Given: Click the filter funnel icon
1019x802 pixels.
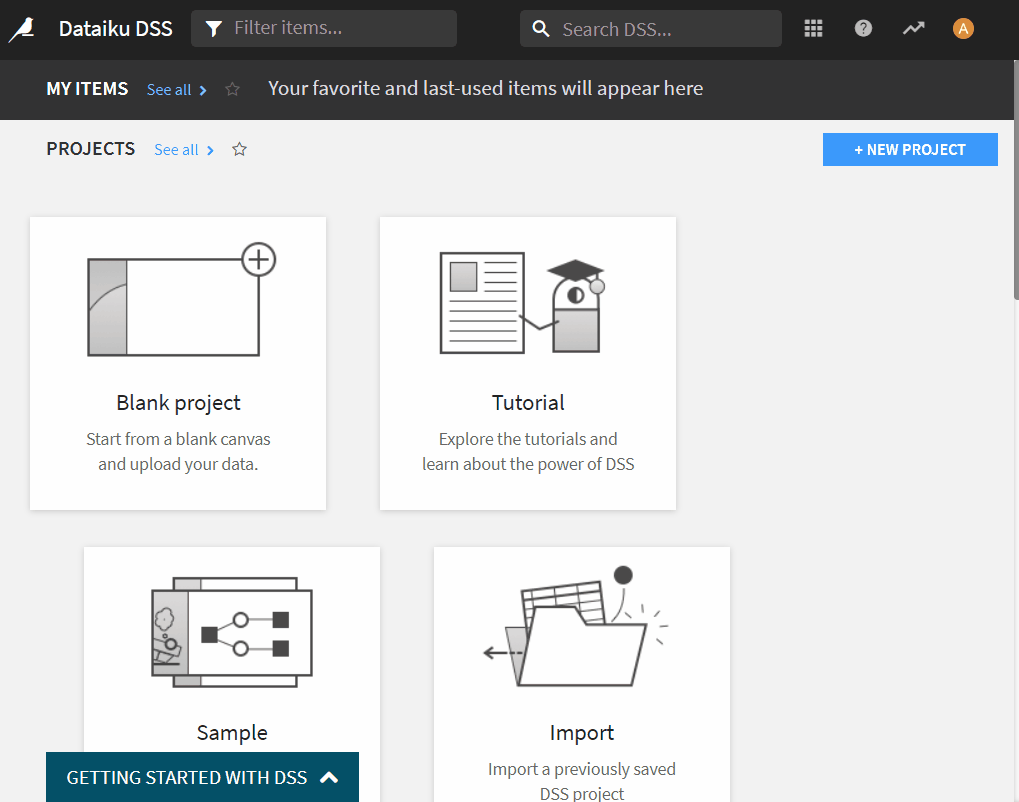Looking at the screenshot, I should pos(214,29).
